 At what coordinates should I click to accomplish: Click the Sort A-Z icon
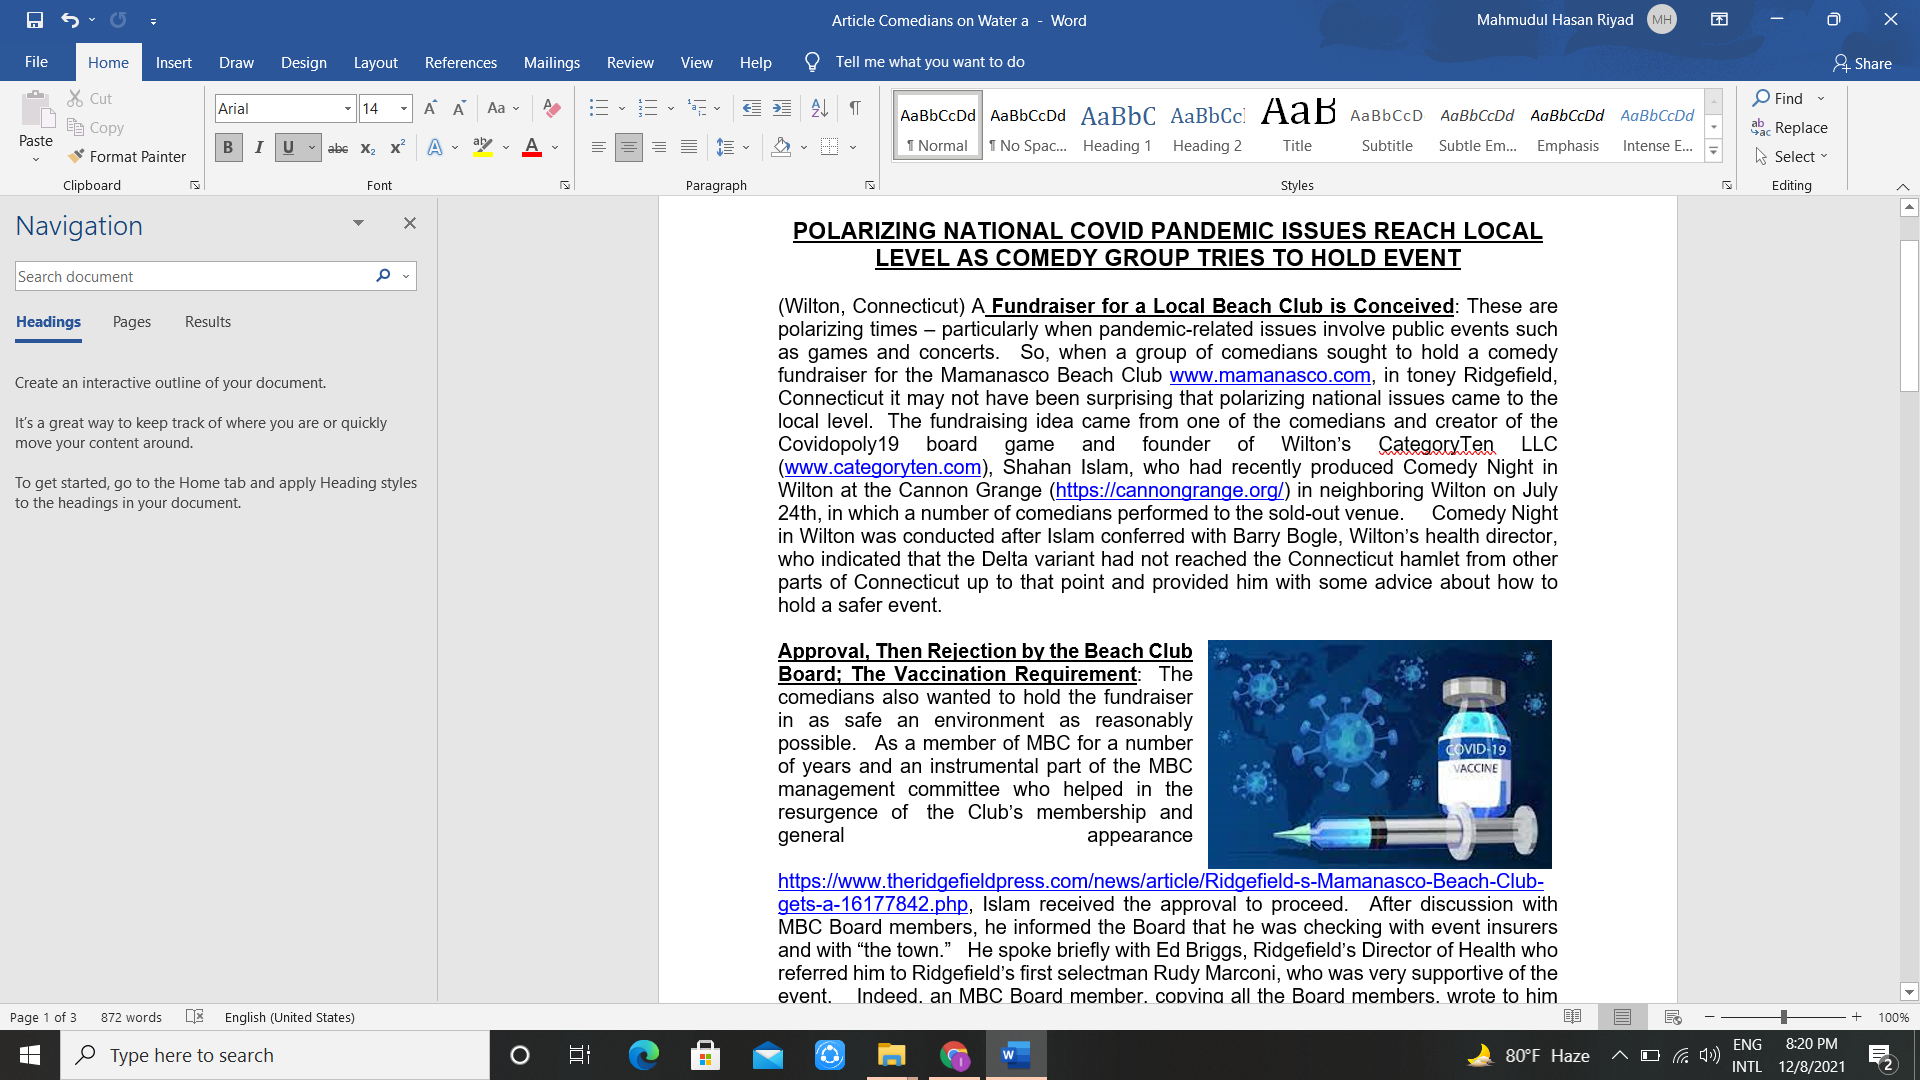[x=819, y=108]
